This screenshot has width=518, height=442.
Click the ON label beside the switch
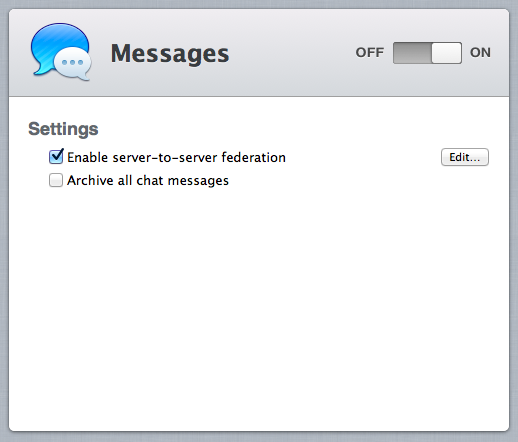pyautogui.click(x=480, y=53)
